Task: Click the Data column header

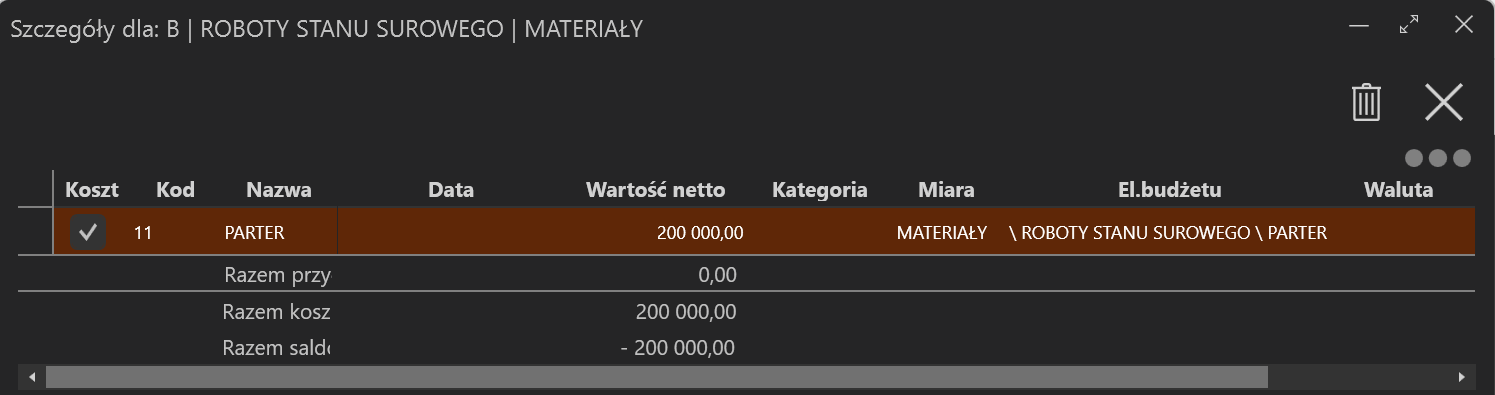Action: click(450, 189)
